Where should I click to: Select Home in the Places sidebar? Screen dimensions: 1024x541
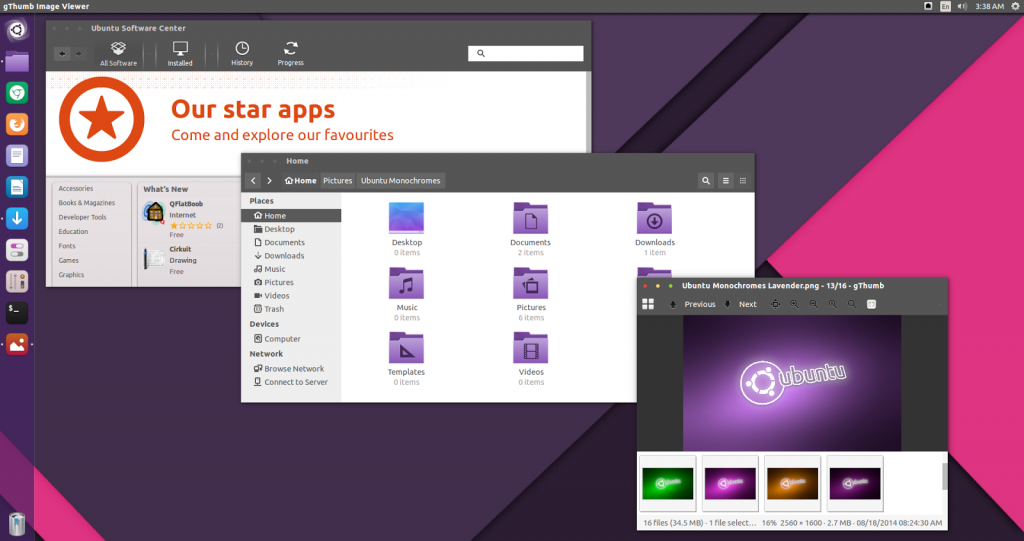tap(291, 216)
